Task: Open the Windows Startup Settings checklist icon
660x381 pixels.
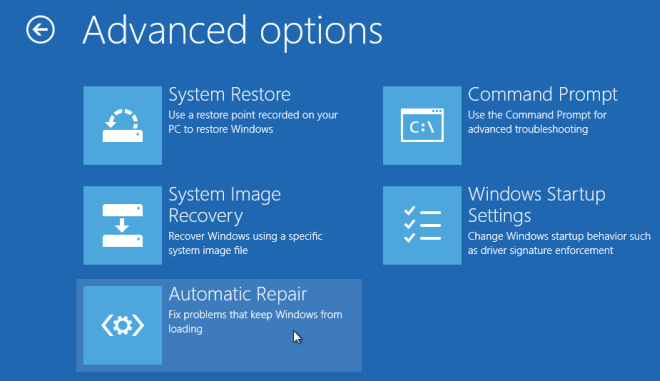Action: pyautogui.click(x=422, y=225)
